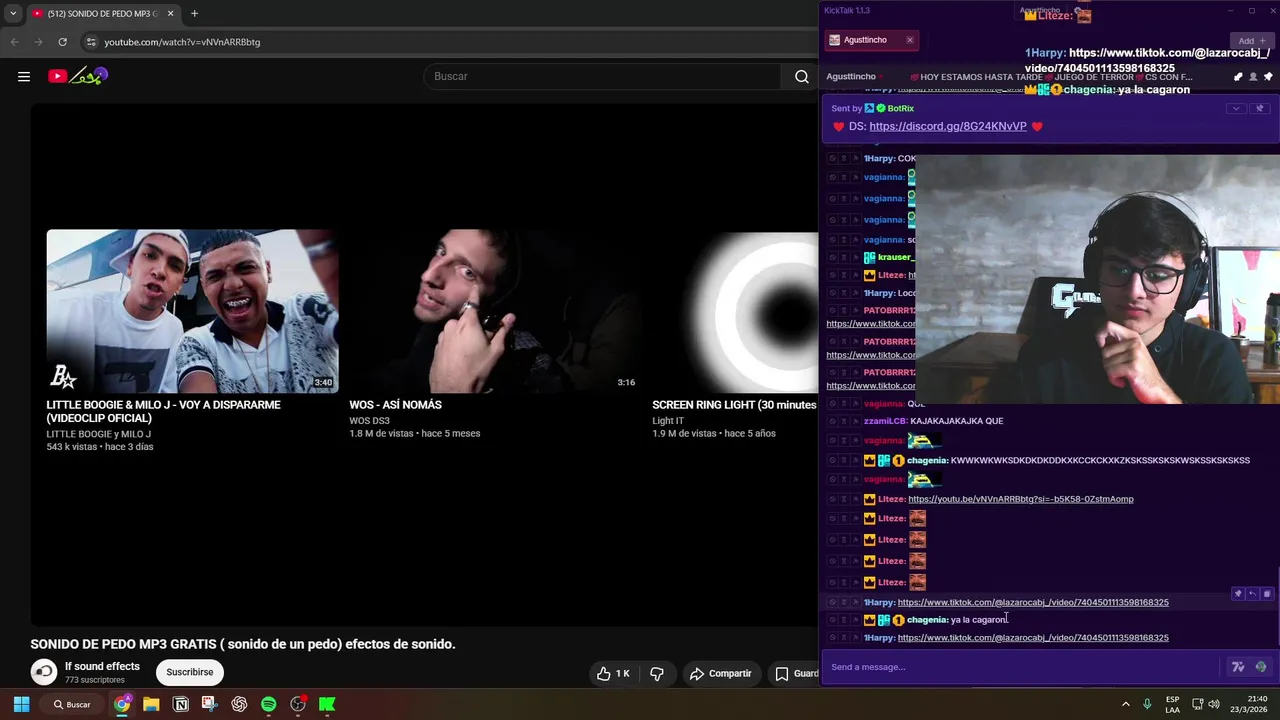The width and height of the screenshot is (1280, 720).
Task: Open last 1Harpy TikTok link in chat
Action: (1033, 637)
